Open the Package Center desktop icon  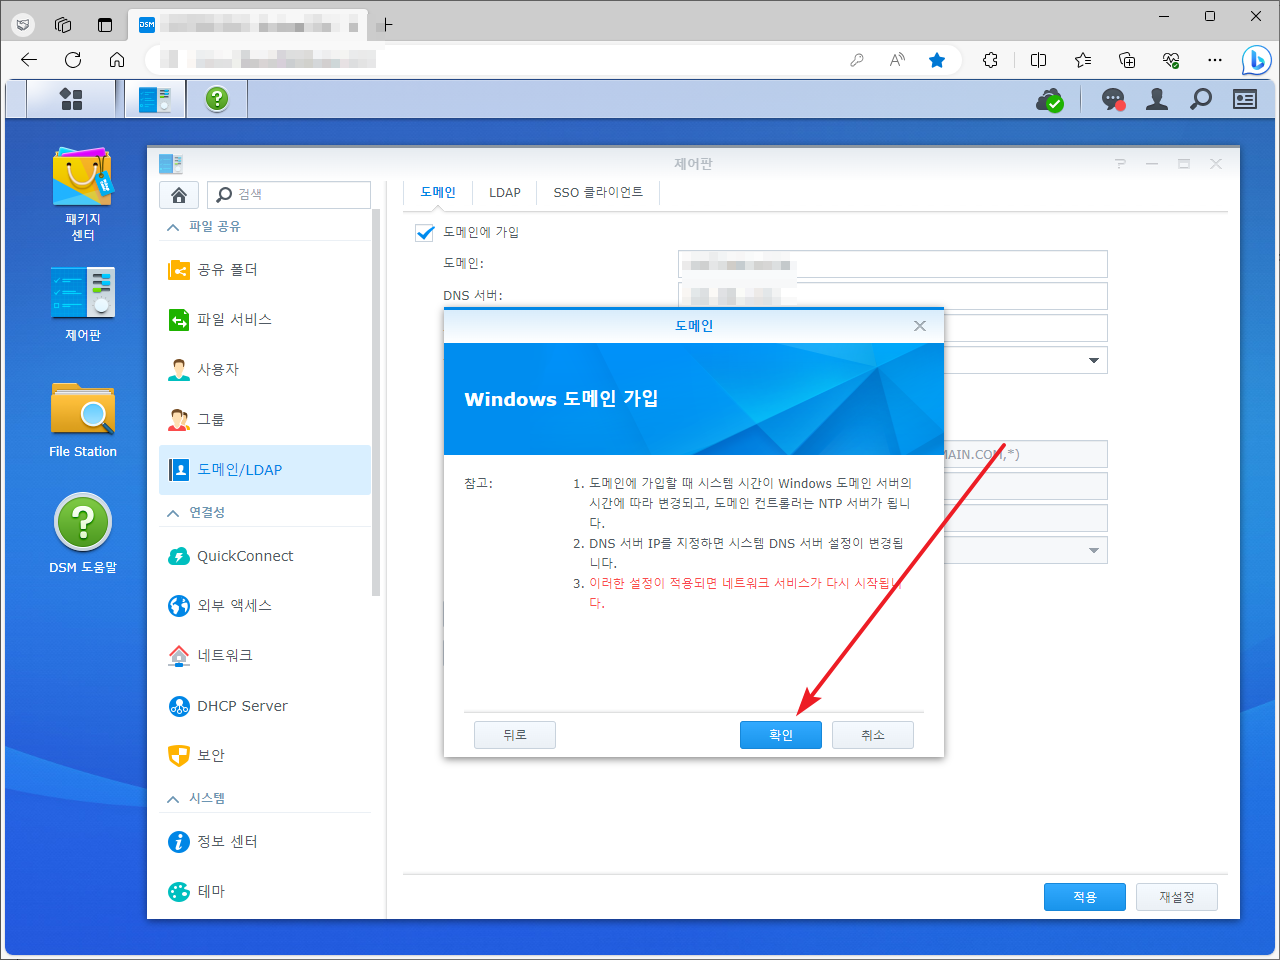(83, 195)
